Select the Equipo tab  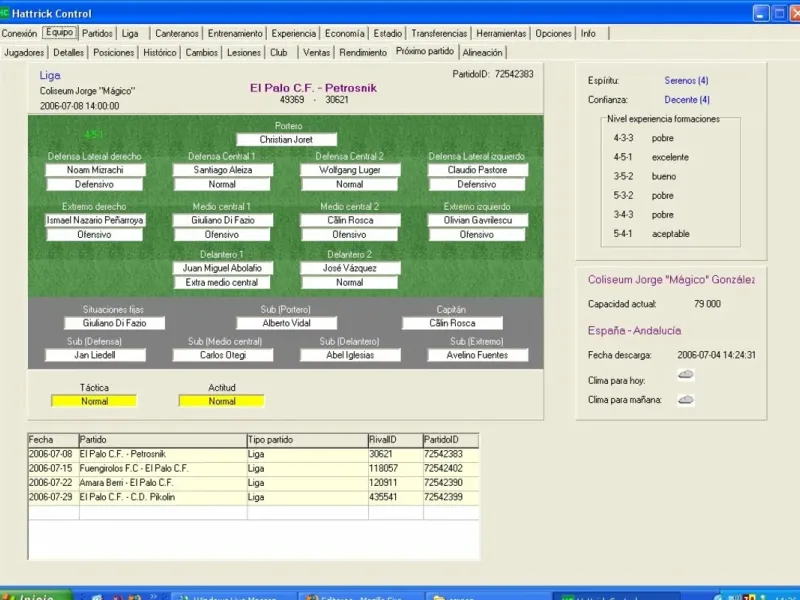pyautogui.click(x=60, y=32)
